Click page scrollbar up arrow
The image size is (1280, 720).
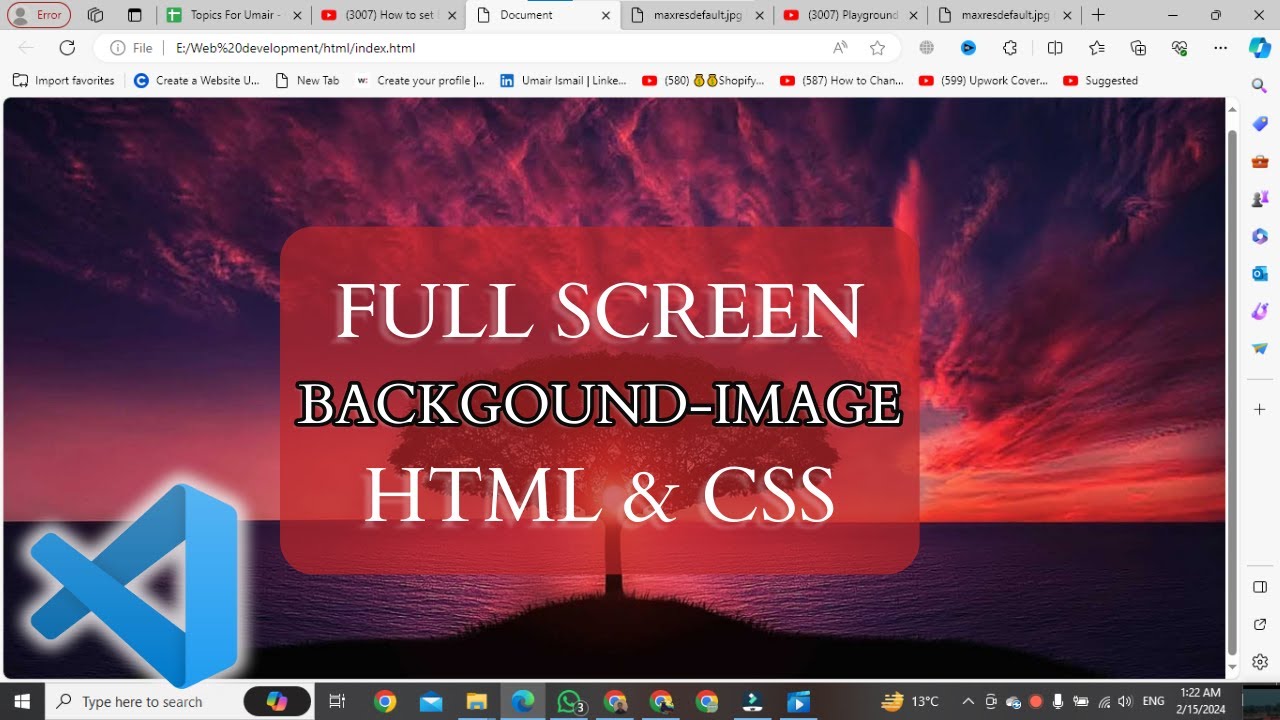coord(1232,108)
